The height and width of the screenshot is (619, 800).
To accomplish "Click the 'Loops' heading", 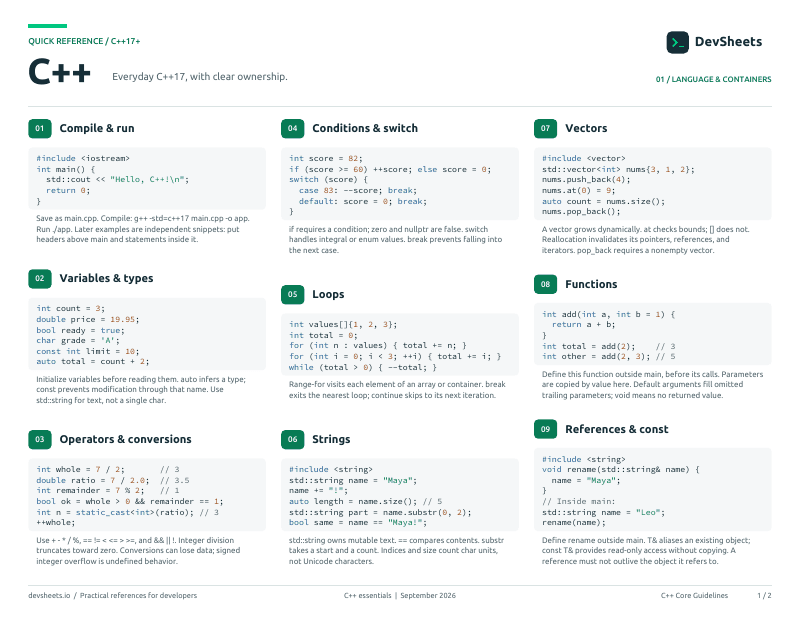I will [x=328, y=294].
